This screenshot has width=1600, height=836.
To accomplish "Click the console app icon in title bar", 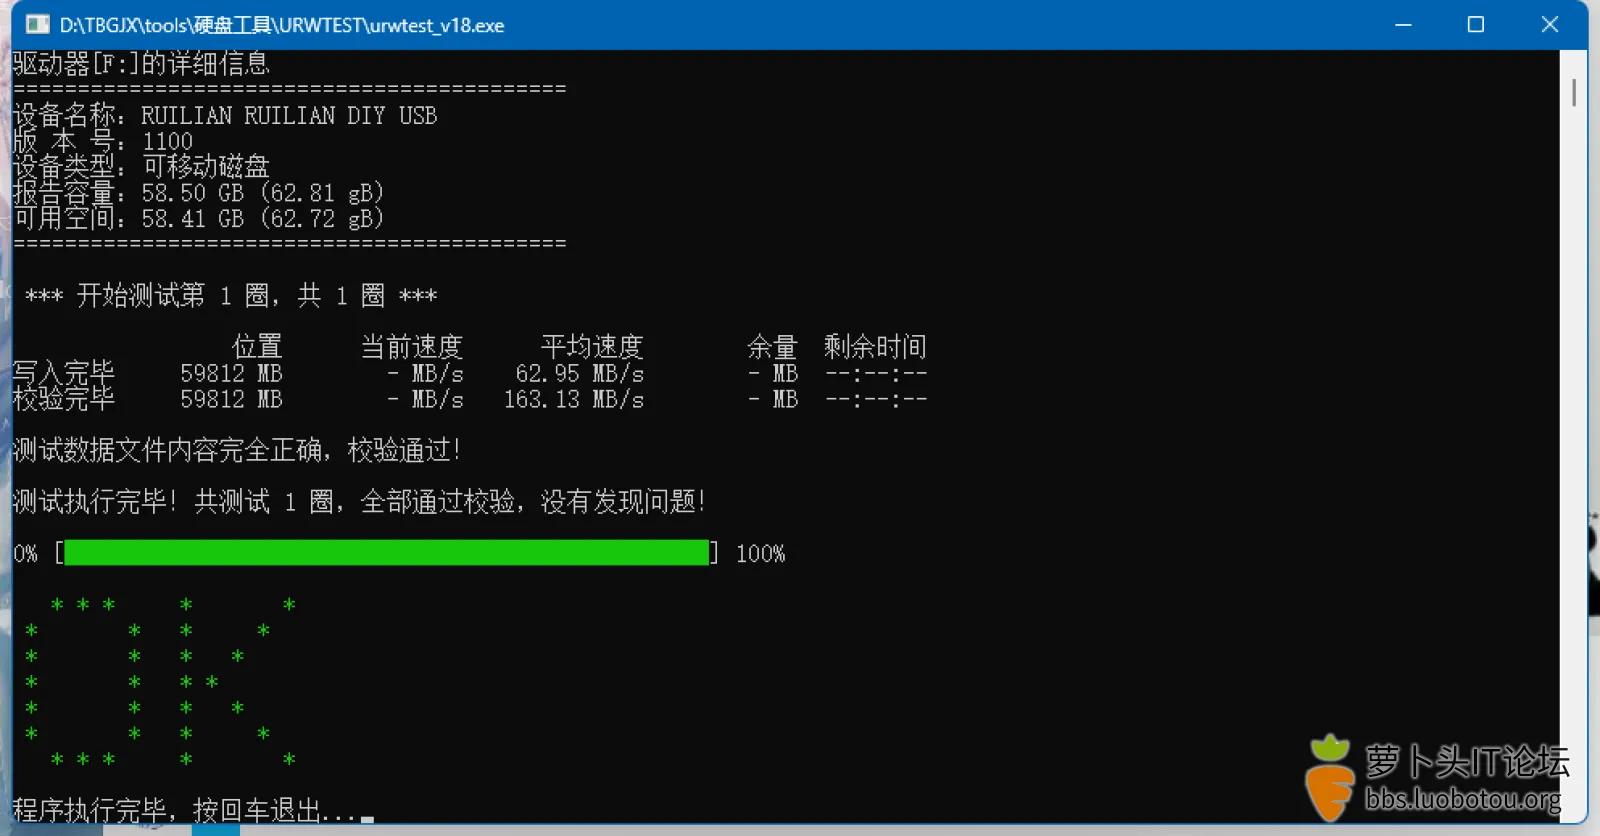I will [38, 25].
